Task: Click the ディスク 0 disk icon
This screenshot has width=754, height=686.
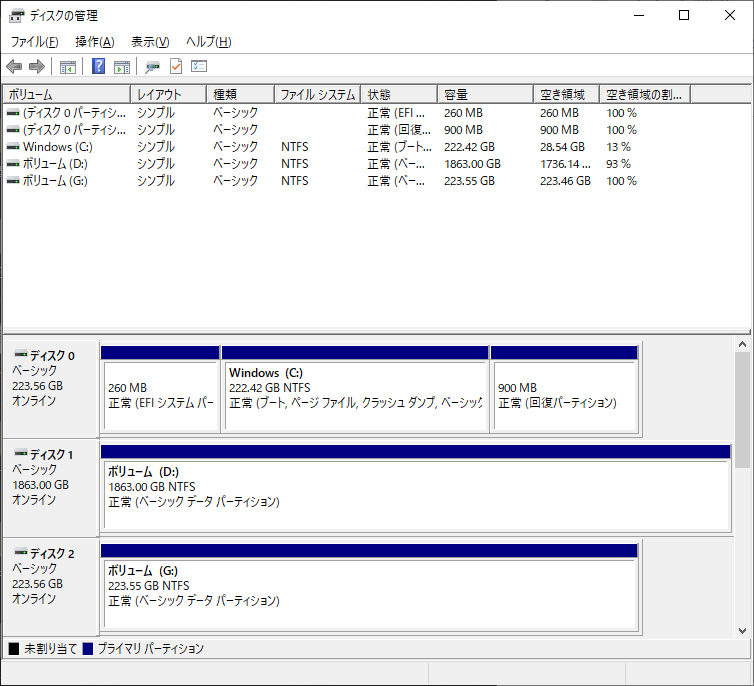Action: 21,355
